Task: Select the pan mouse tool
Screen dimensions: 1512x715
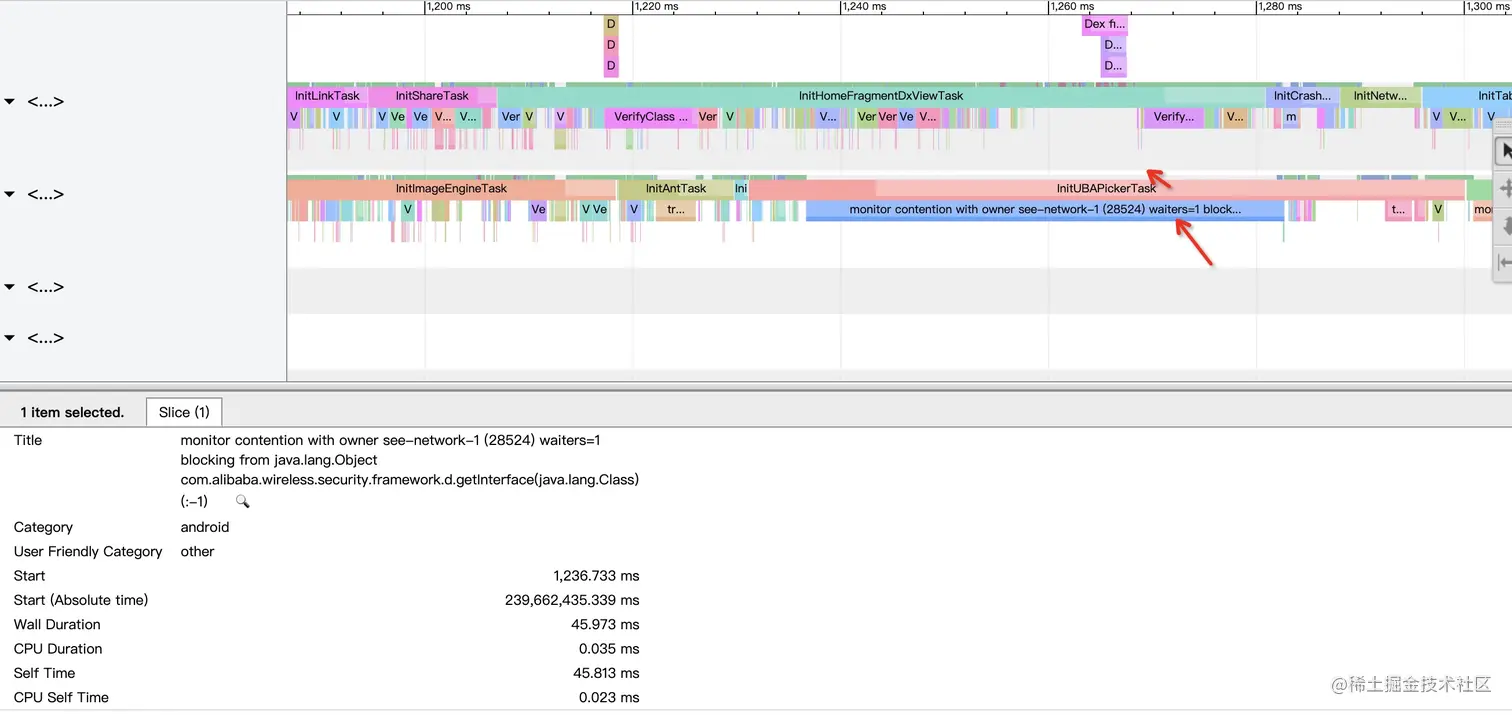Action: [1503, 189]
